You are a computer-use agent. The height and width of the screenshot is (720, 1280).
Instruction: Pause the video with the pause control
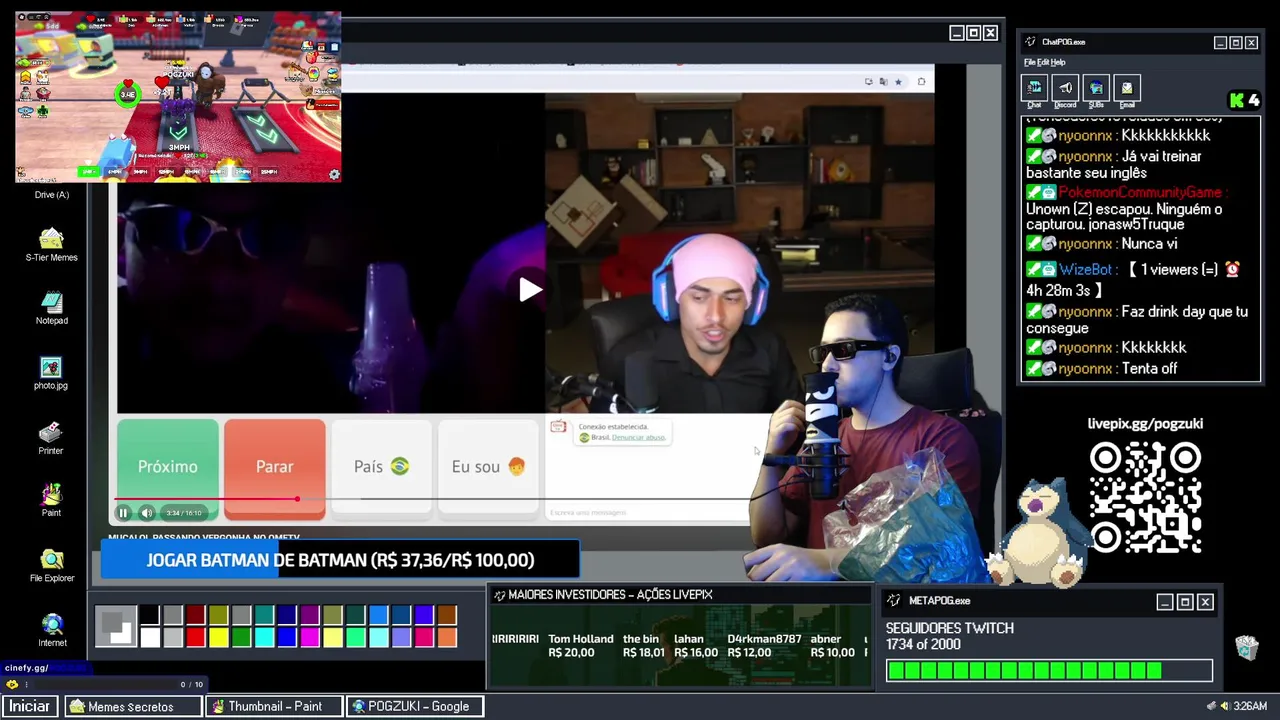pos(123,513)
